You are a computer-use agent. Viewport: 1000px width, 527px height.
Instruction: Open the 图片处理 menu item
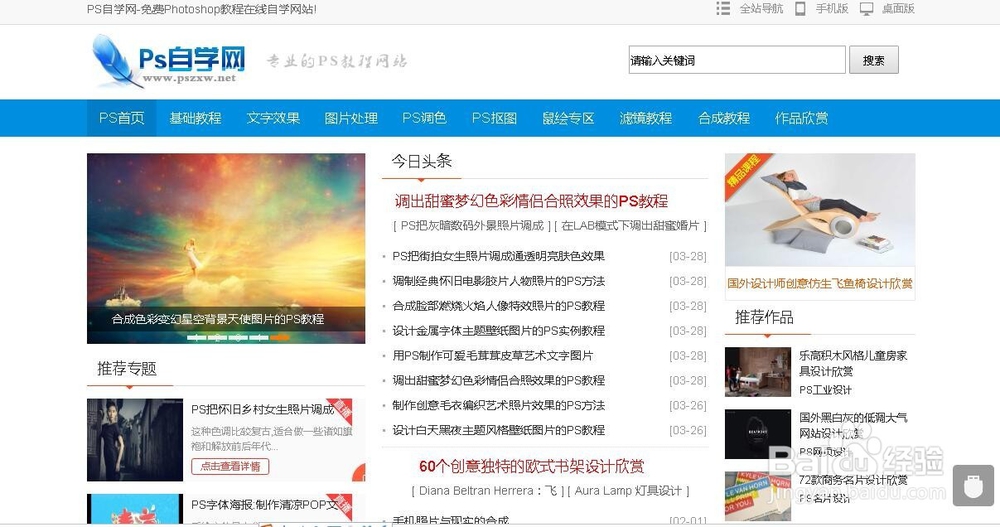tap(351, 118)
